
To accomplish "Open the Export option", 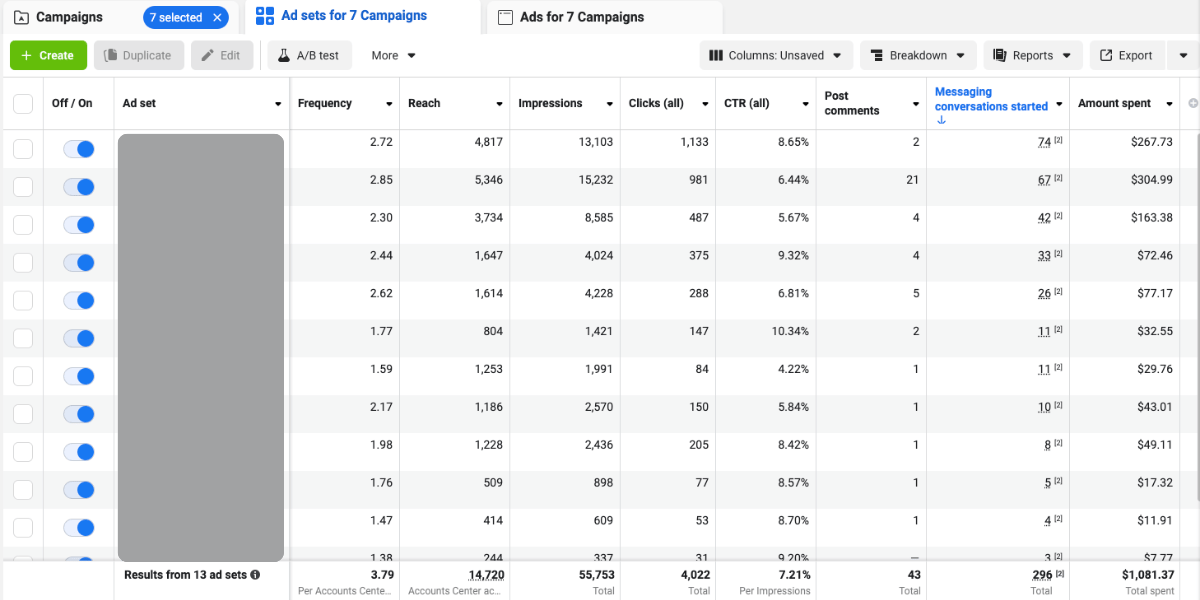I will point(1126,56).
